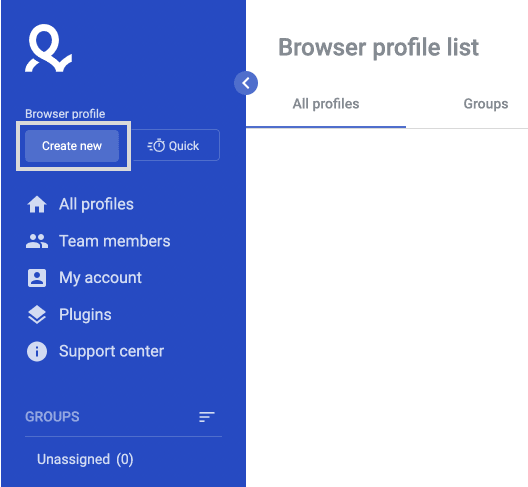Click the home icon for All profiles

click(x=37, y=204)
